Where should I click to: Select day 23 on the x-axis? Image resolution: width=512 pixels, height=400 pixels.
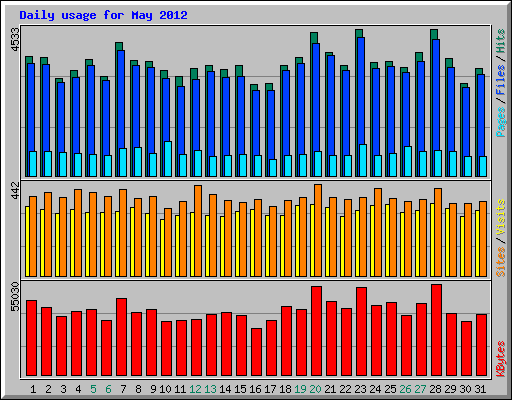(x=360, y=389)
